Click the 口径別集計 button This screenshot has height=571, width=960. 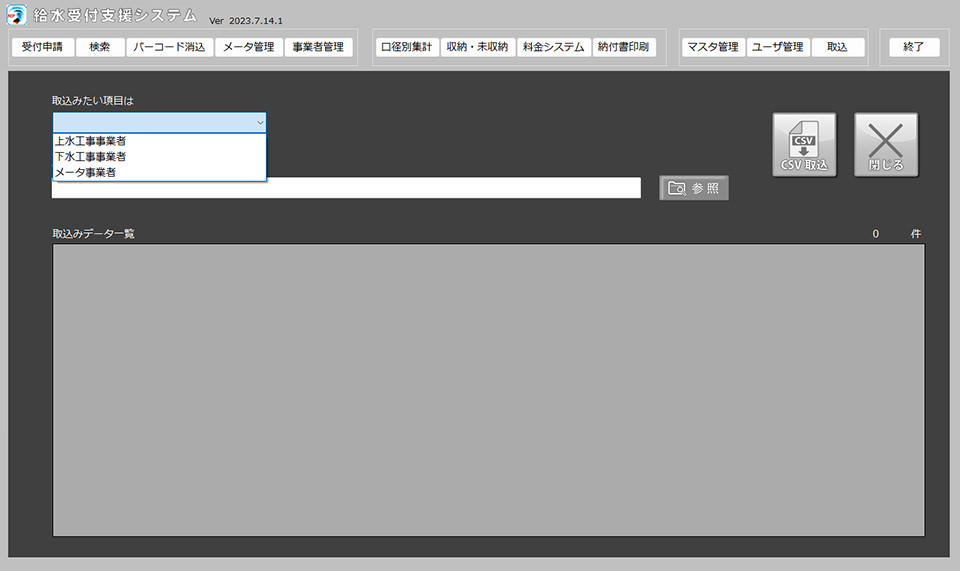(x=406, y=47)
